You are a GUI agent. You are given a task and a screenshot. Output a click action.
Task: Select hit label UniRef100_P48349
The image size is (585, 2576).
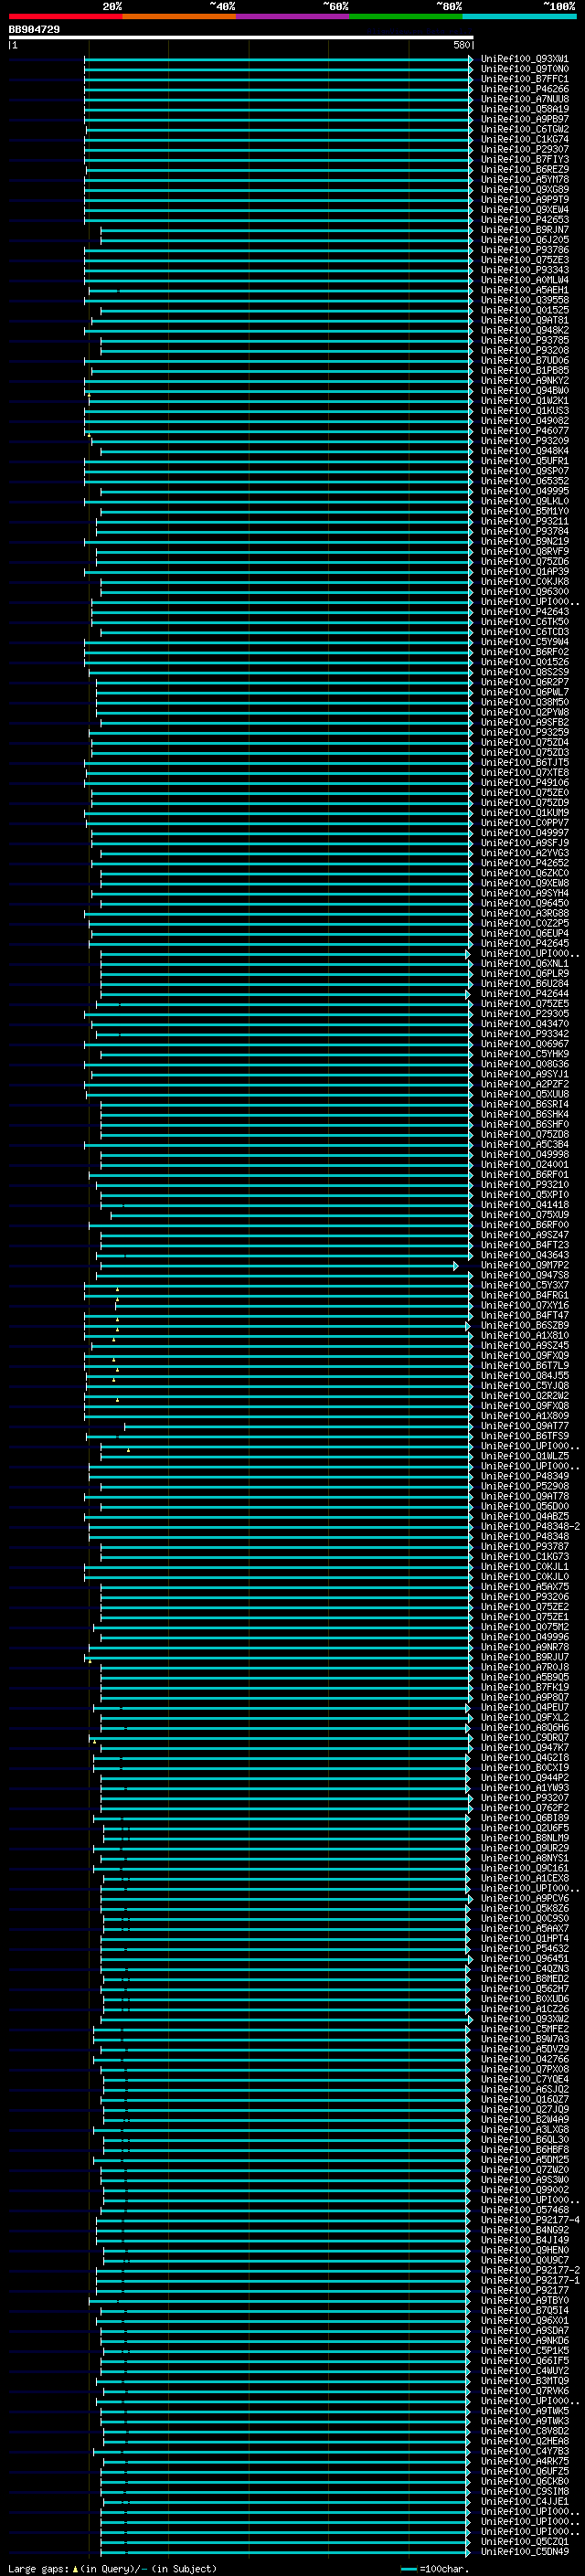click(x=524, y=1476)
